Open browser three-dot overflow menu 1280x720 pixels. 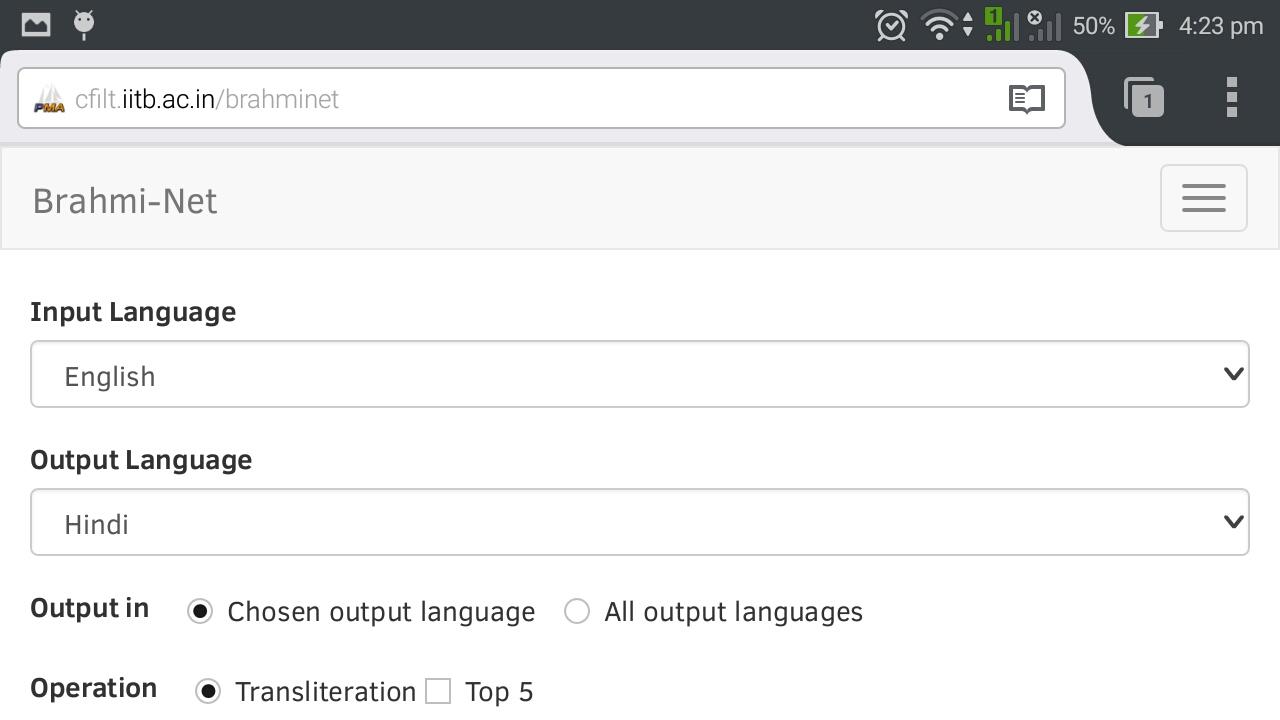pos(1232,97)
